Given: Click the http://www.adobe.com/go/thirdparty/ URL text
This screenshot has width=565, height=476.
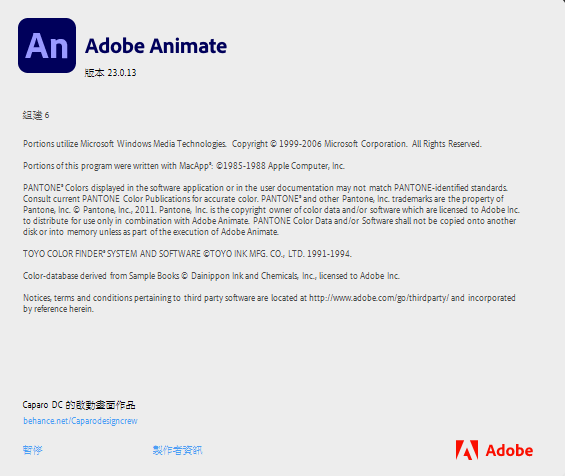Looking at the screenshot, I should click(x=379, y=298).
